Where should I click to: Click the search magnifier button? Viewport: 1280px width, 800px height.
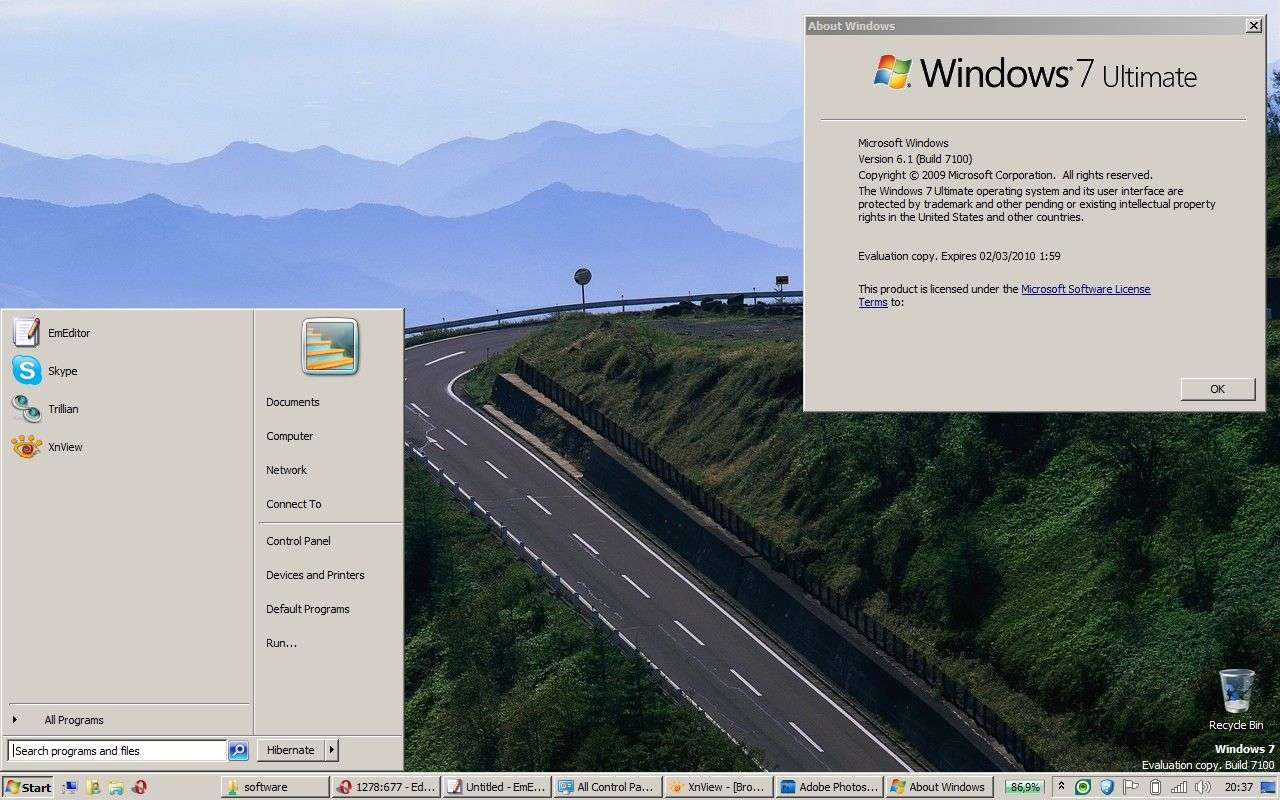tap(238, 750)
